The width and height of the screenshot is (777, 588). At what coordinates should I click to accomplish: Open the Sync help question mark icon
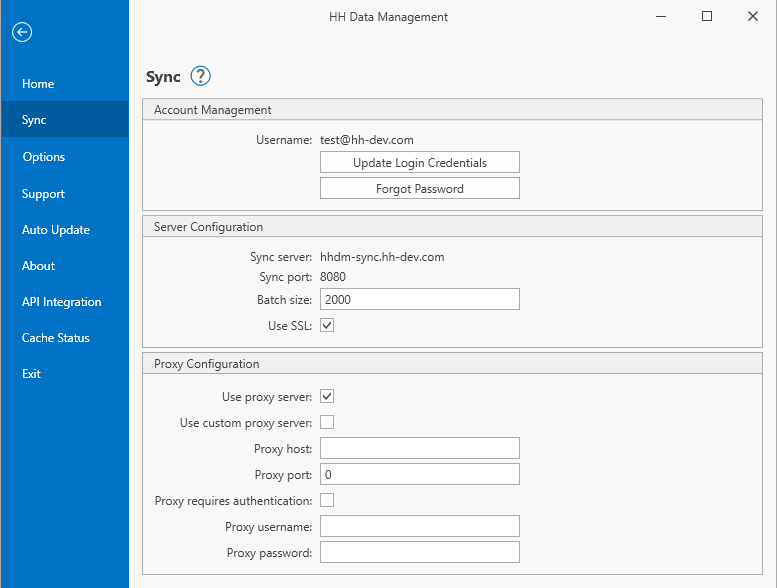coord(200,76)
